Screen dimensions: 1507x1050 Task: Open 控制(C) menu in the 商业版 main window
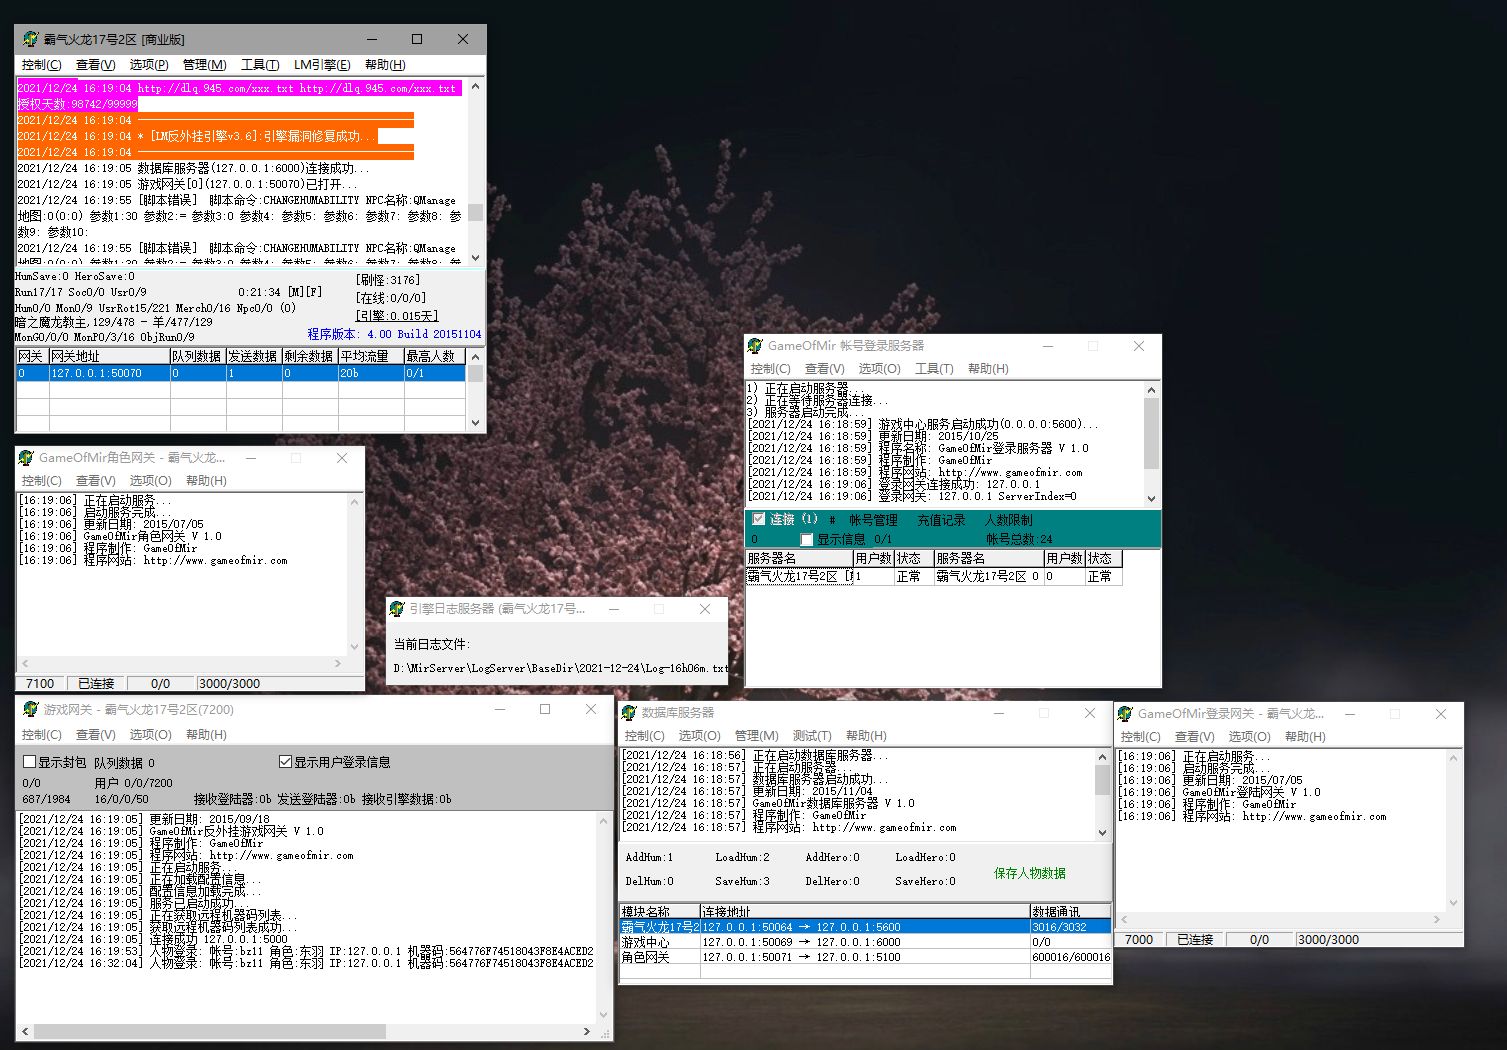pyautogui.click(x=41, y=65)
